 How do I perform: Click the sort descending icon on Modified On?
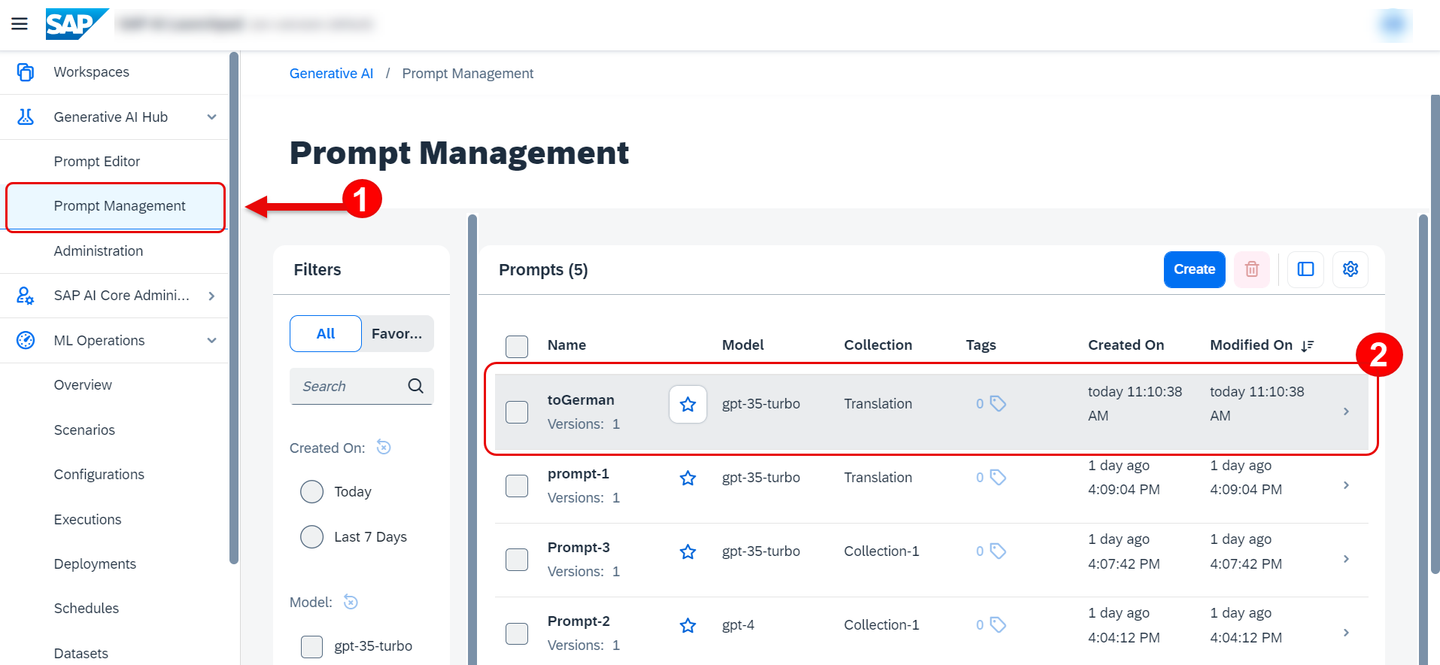pyautogui.click(x=1307, y=345)
